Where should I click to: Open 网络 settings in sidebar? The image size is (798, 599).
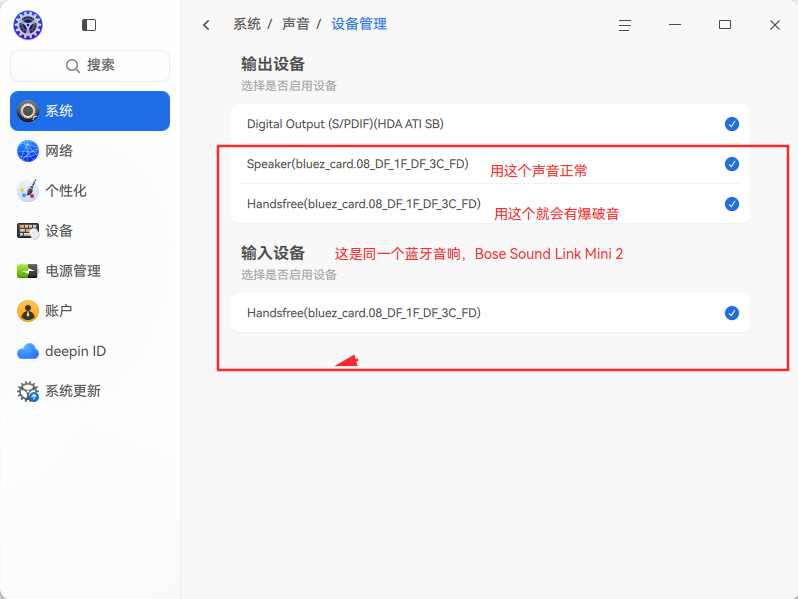pos(90,151)
